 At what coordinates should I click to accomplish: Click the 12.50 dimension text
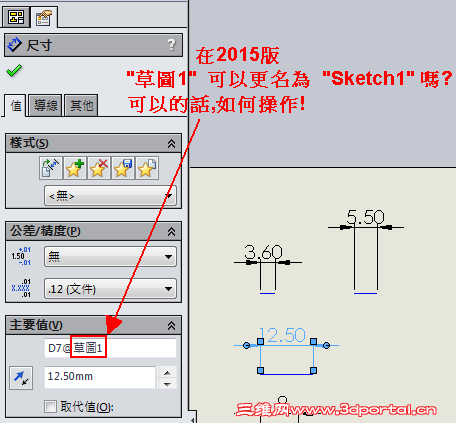click(282, 335)
